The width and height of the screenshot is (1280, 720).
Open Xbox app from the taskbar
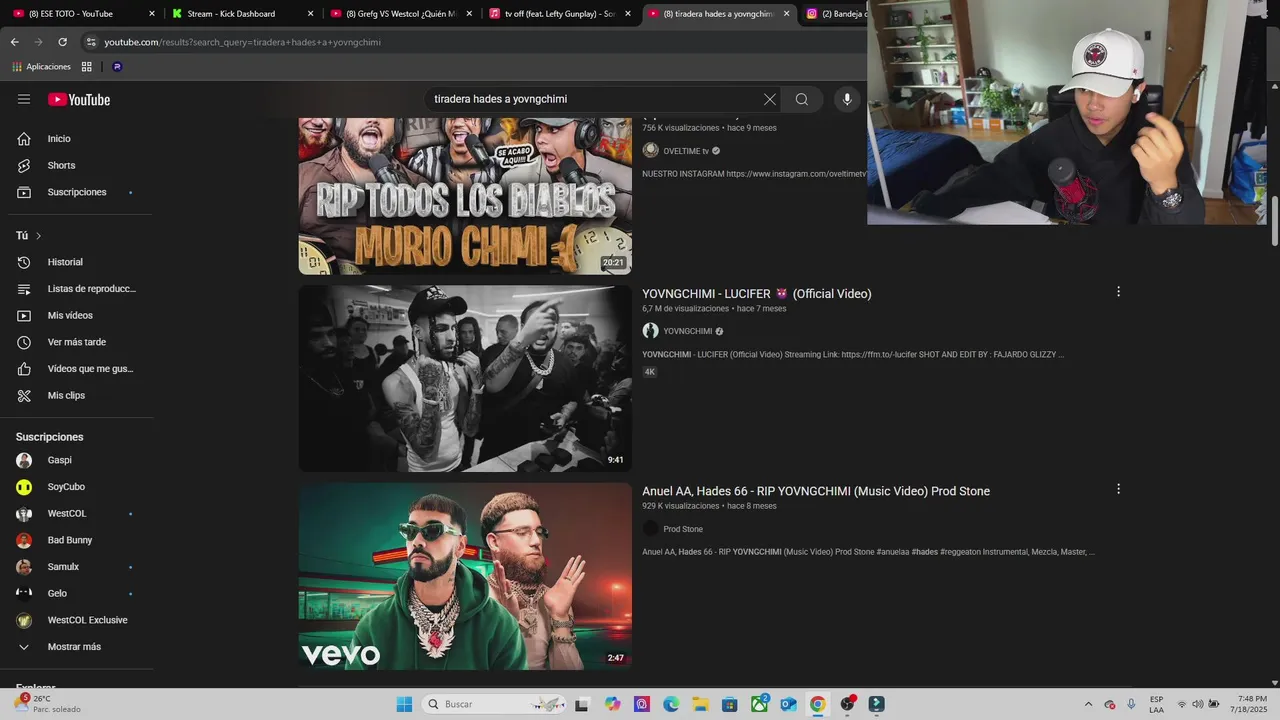pyautogui.click(x=759, y=704)
